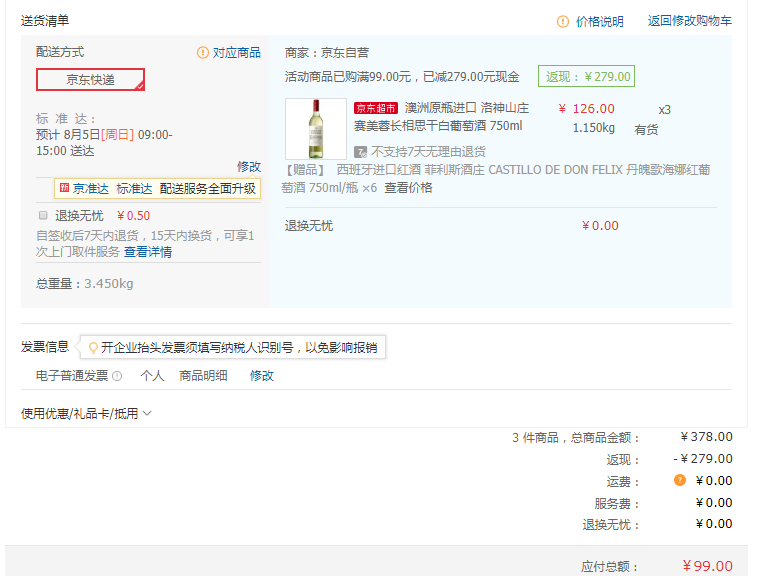This screenshot has height=576, width=760.
Task: Click the 对应商品 info icon
Action: pos(203,52)
